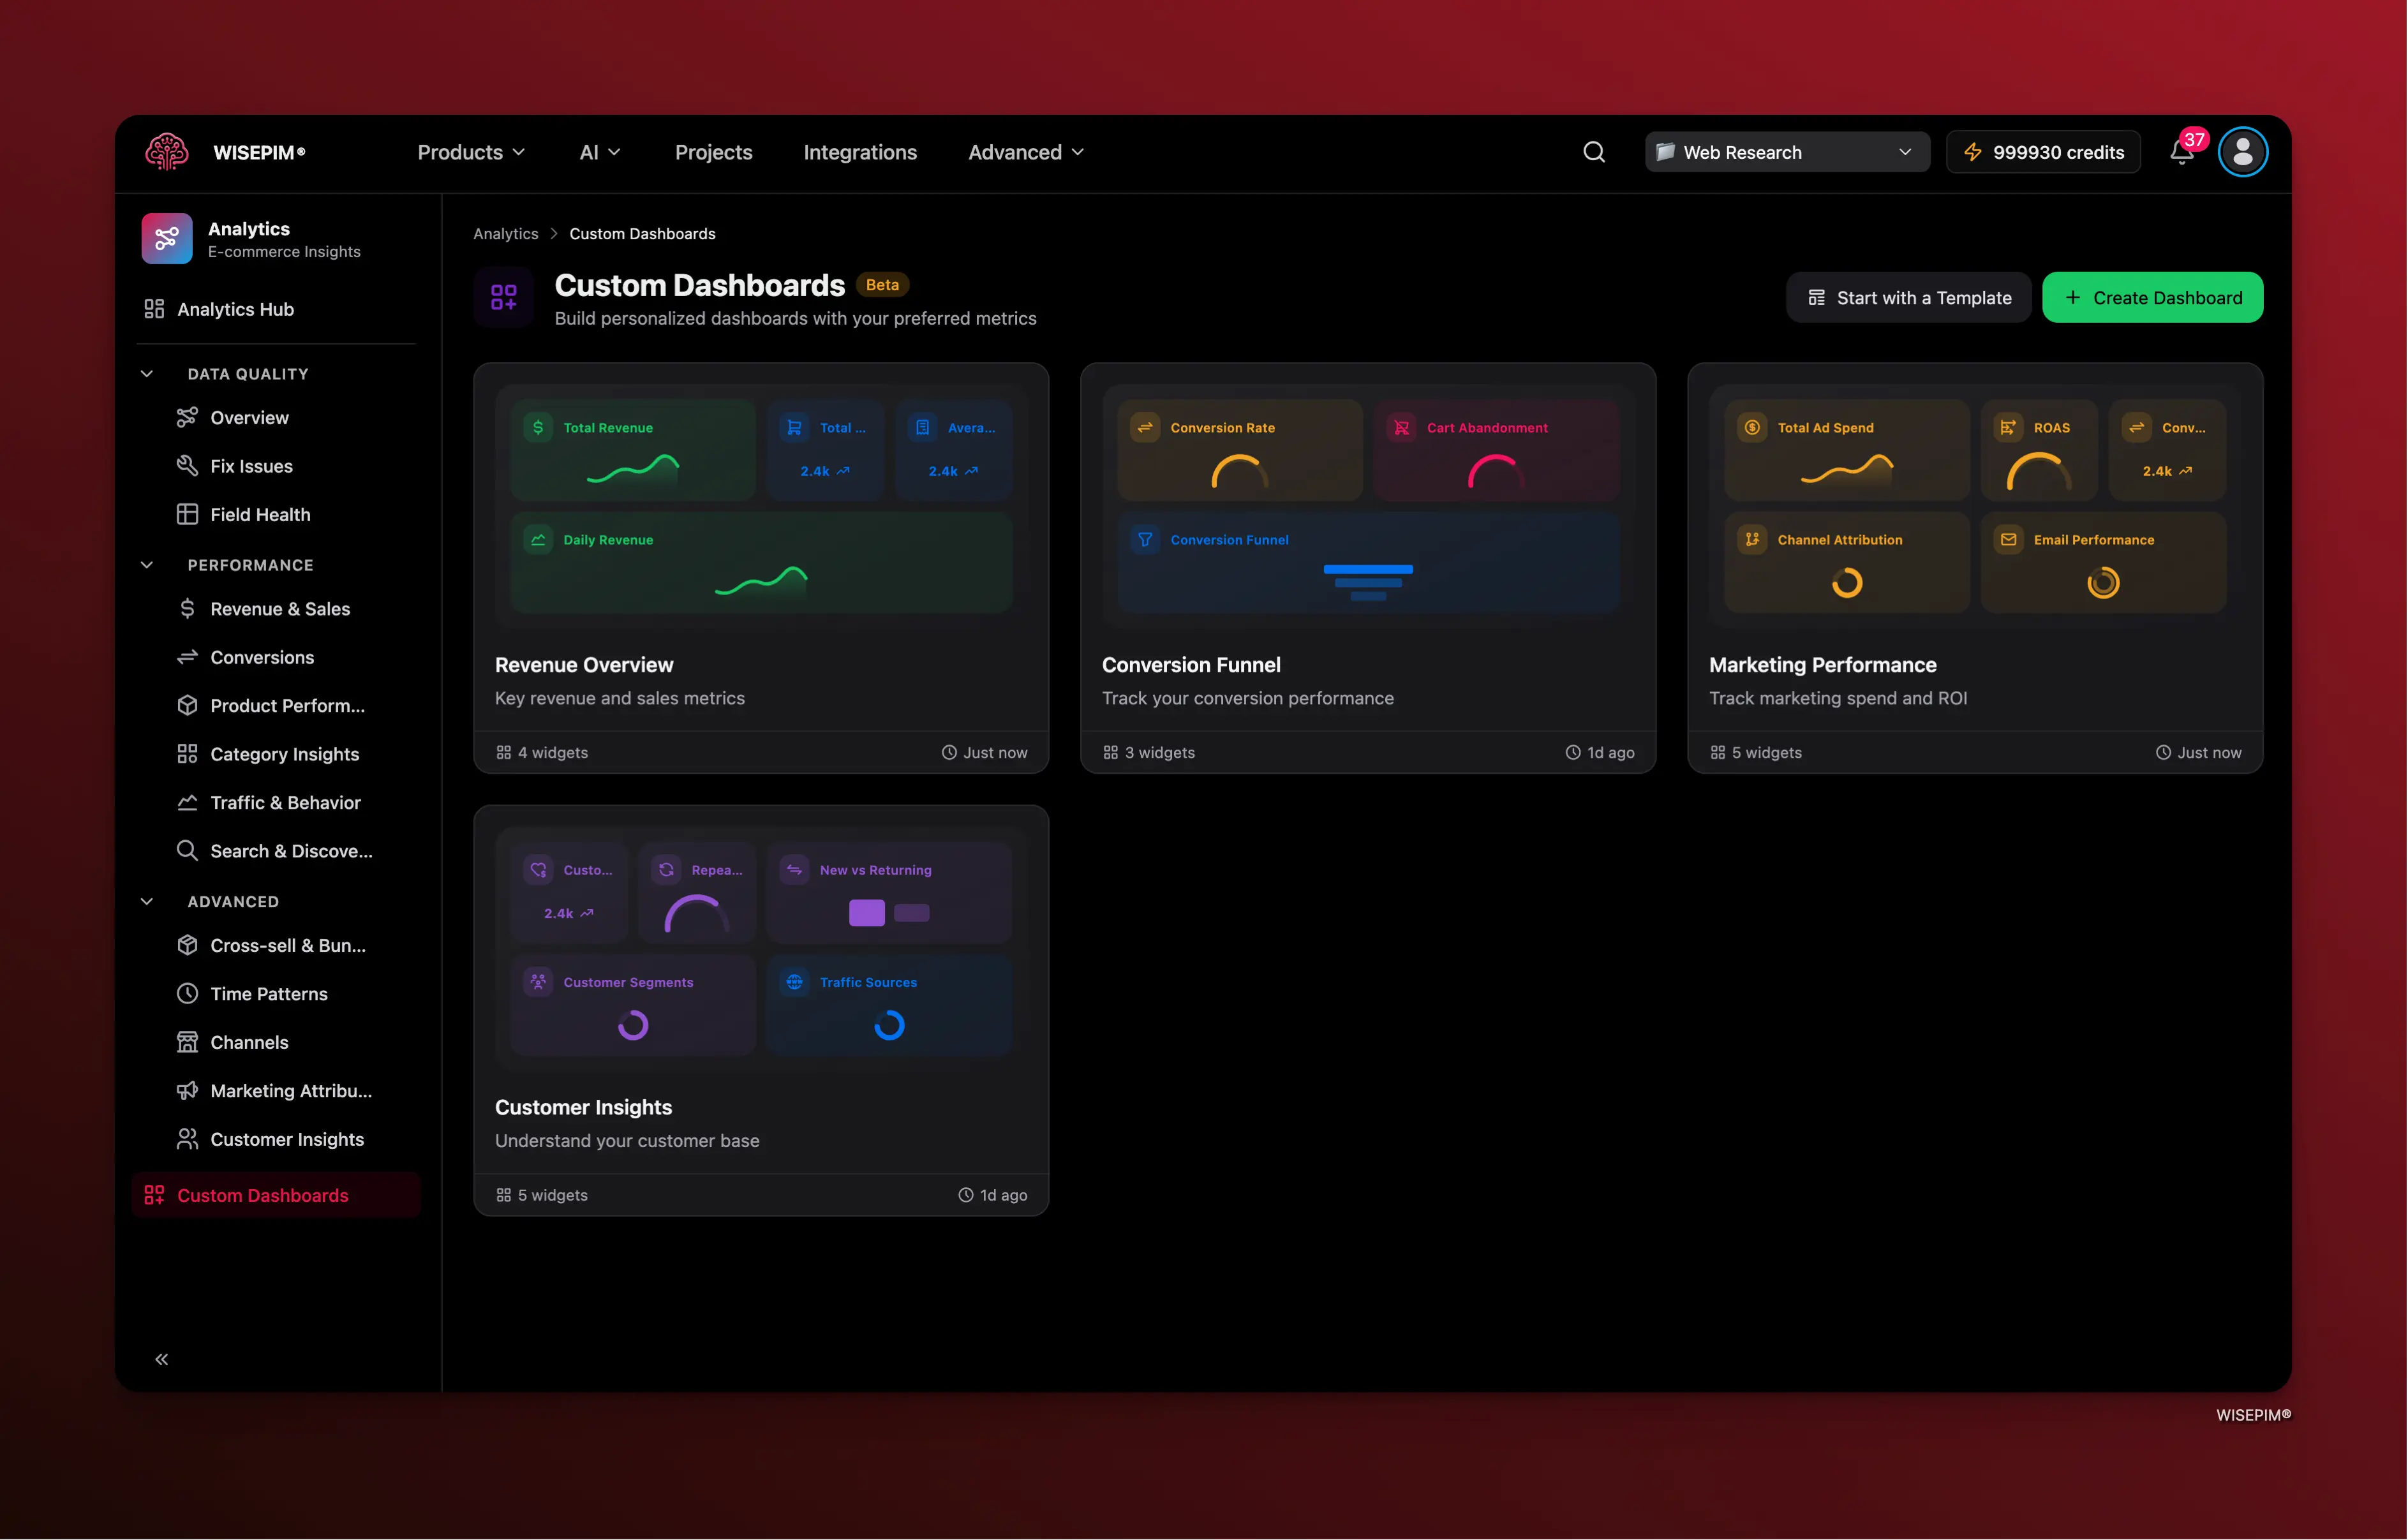This screenshot has width=2408, height=1540.
Task: Open the user account avatar
Action: (2242, 152)
